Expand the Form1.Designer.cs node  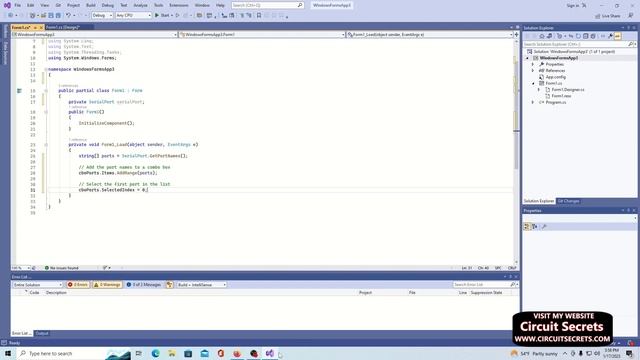539,90
